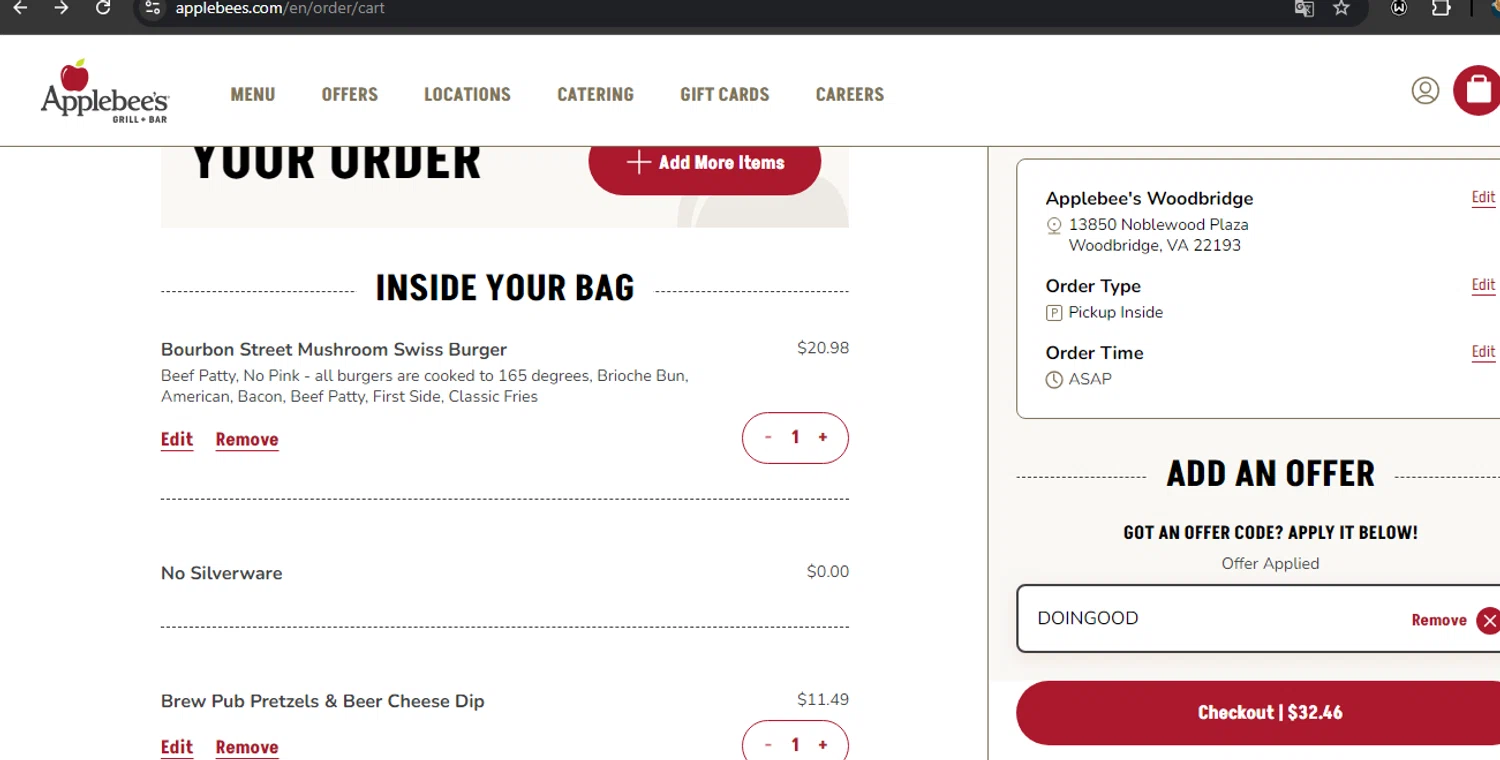Click the burger ingredients description text
Image resolution: width=1500 pixels, height=760 pixels.
tap(425, 386)
